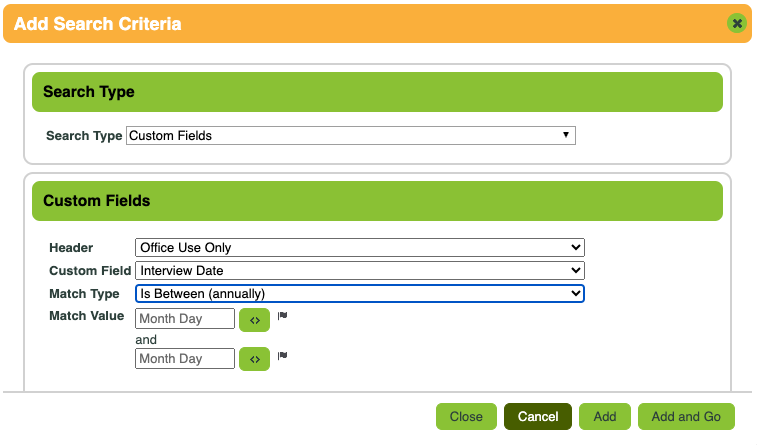757x445 pixels.
Task: Open the Search Type dropdown
Action: [x=350, y=135]
